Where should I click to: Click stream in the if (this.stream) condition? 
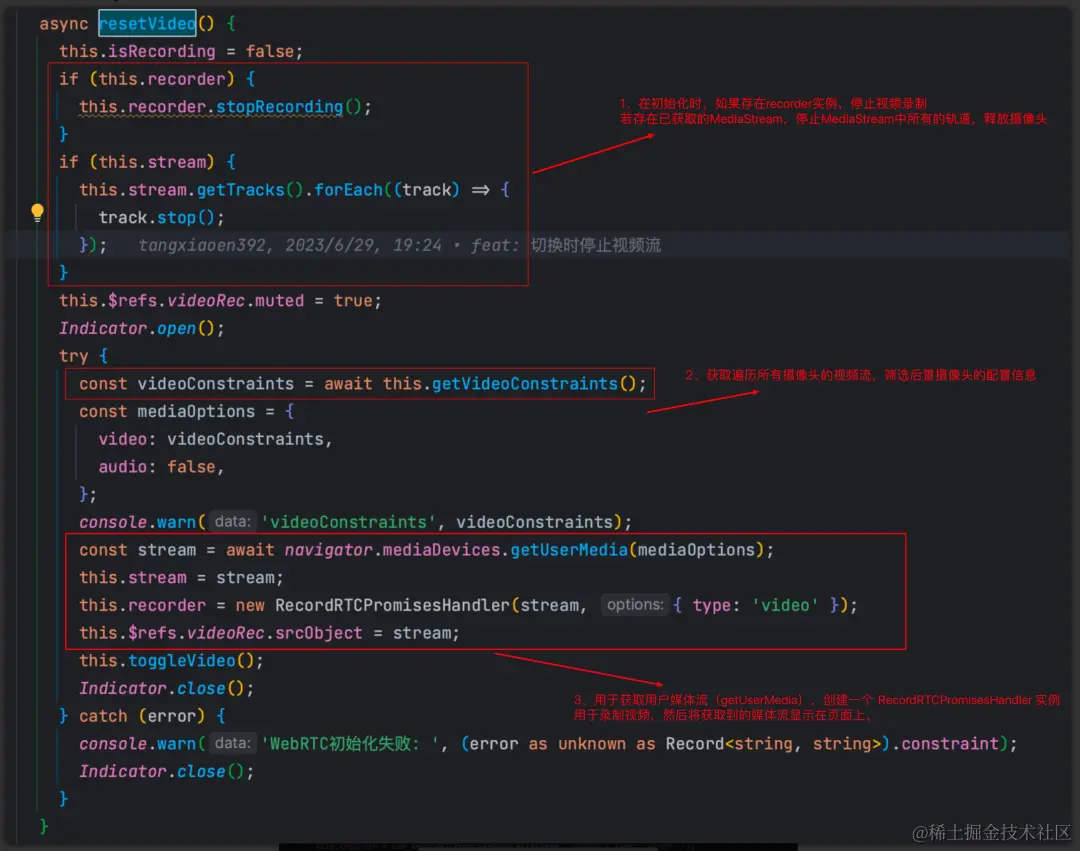pyautogui.click(x=176, y=162)
